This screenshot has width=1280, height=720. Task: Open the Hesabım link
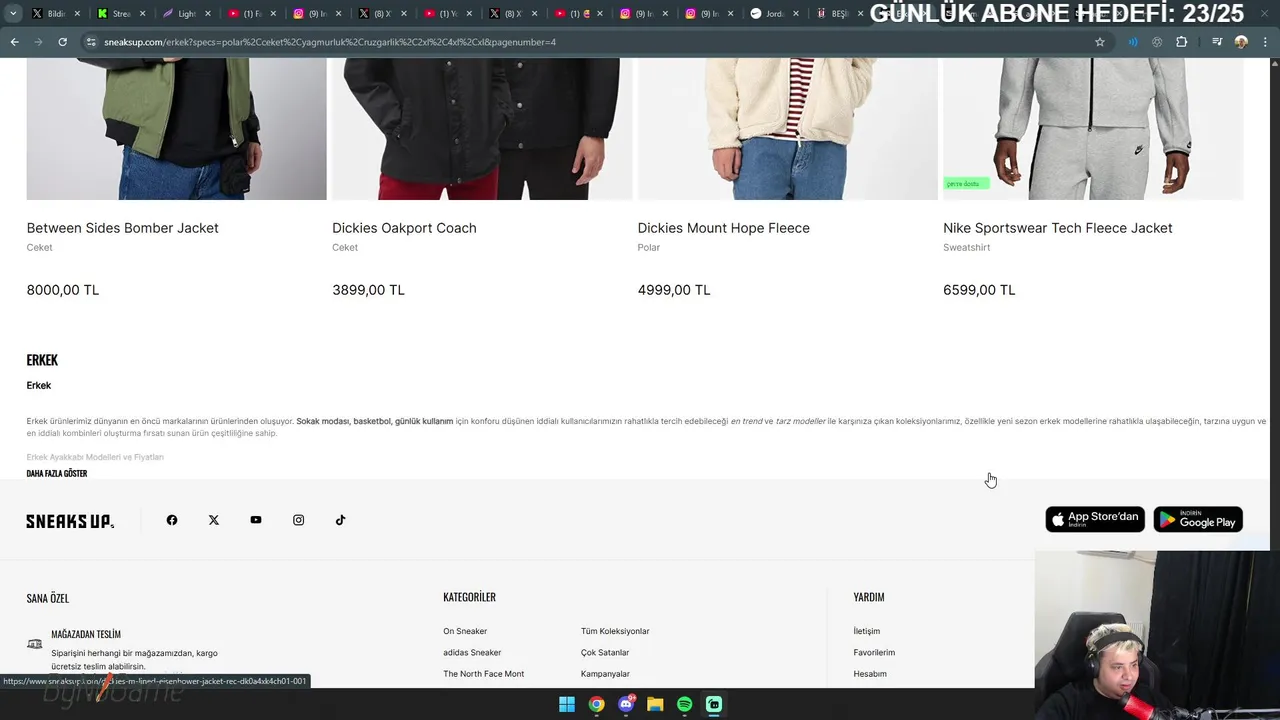pos(870,674)
